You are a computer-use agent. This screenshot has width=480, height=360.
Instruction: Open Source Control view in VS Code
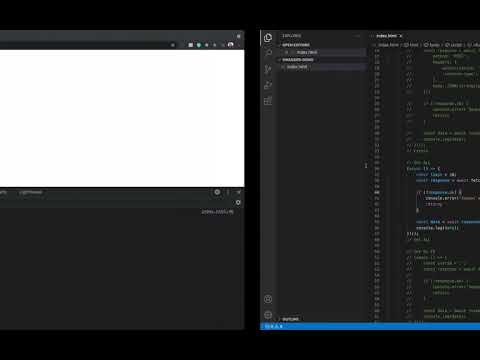(268, 69)
